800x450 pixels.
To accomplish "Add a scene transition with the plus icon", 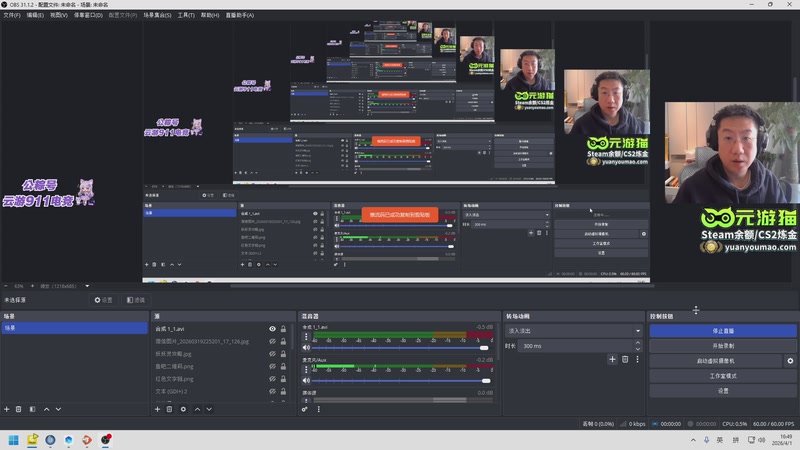I will coord(612,359).
